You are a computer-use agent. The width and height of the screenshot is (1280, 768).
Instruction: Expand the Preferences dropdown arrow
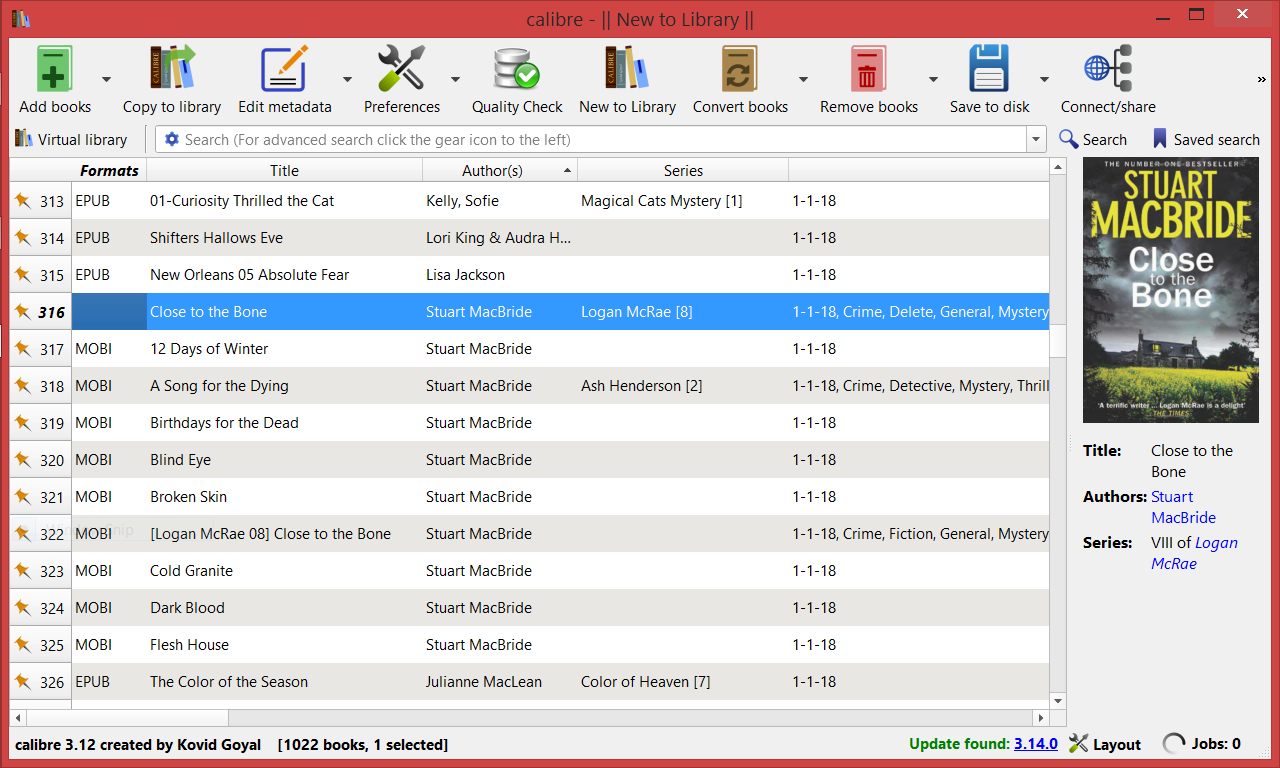[x=455, y=80]
